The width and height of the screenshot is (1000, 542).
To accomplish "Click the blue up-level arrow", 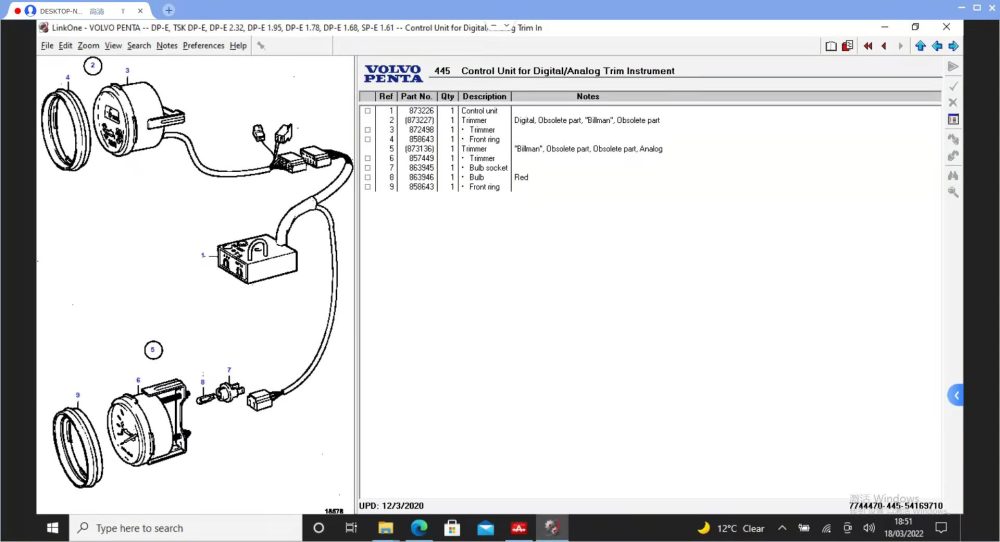I will coord(920,46).
